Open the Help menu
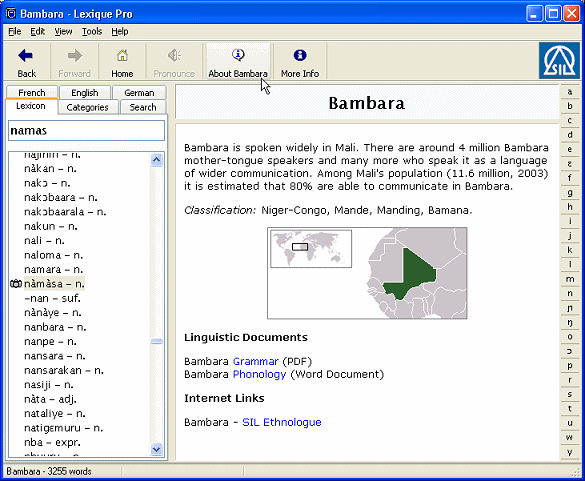This screenshot has width=585, height=481. click(x=120, y=32)
